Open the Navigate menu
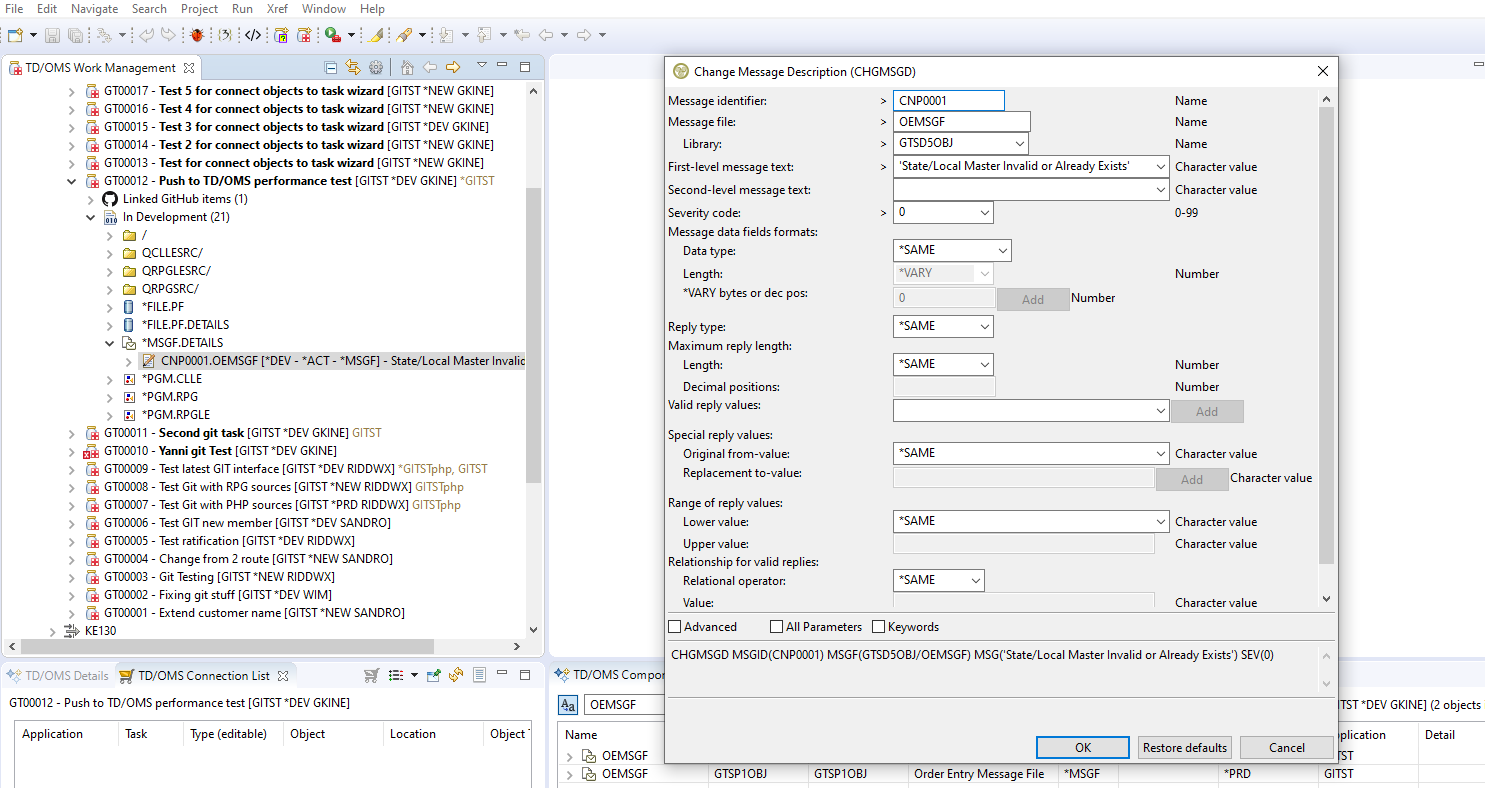The image size is (1485, 788). click(x=94, y=9)
